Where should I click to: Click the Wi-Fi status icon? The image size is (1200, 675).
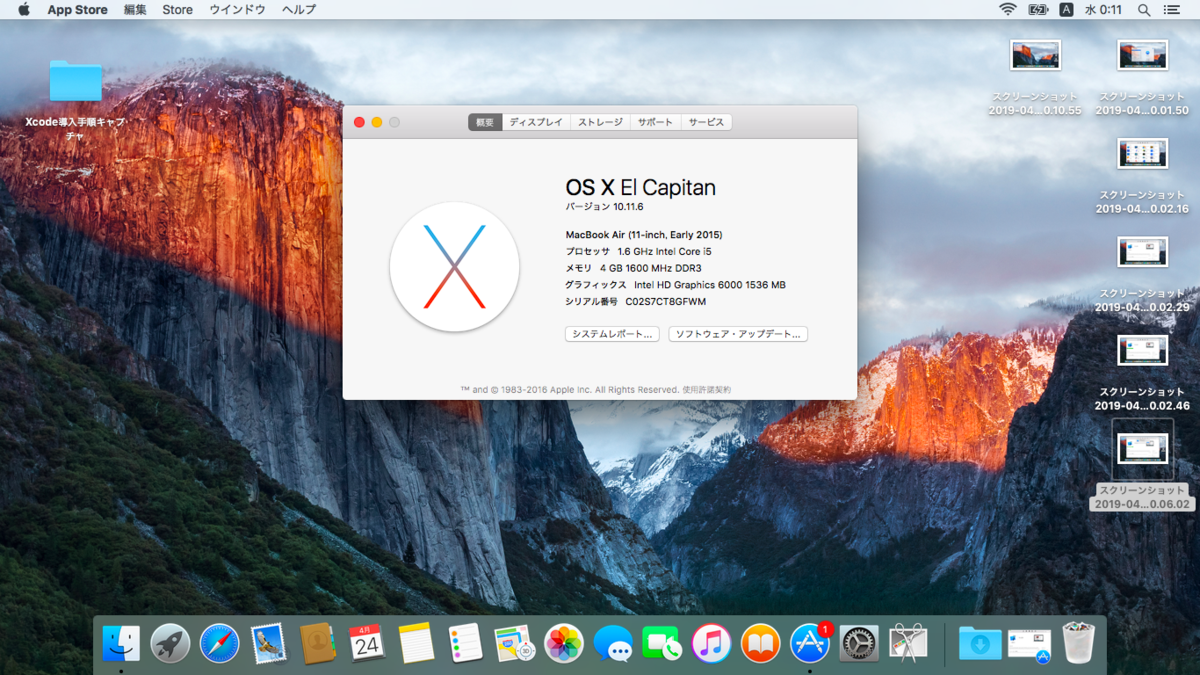(x=1007, y=9)
